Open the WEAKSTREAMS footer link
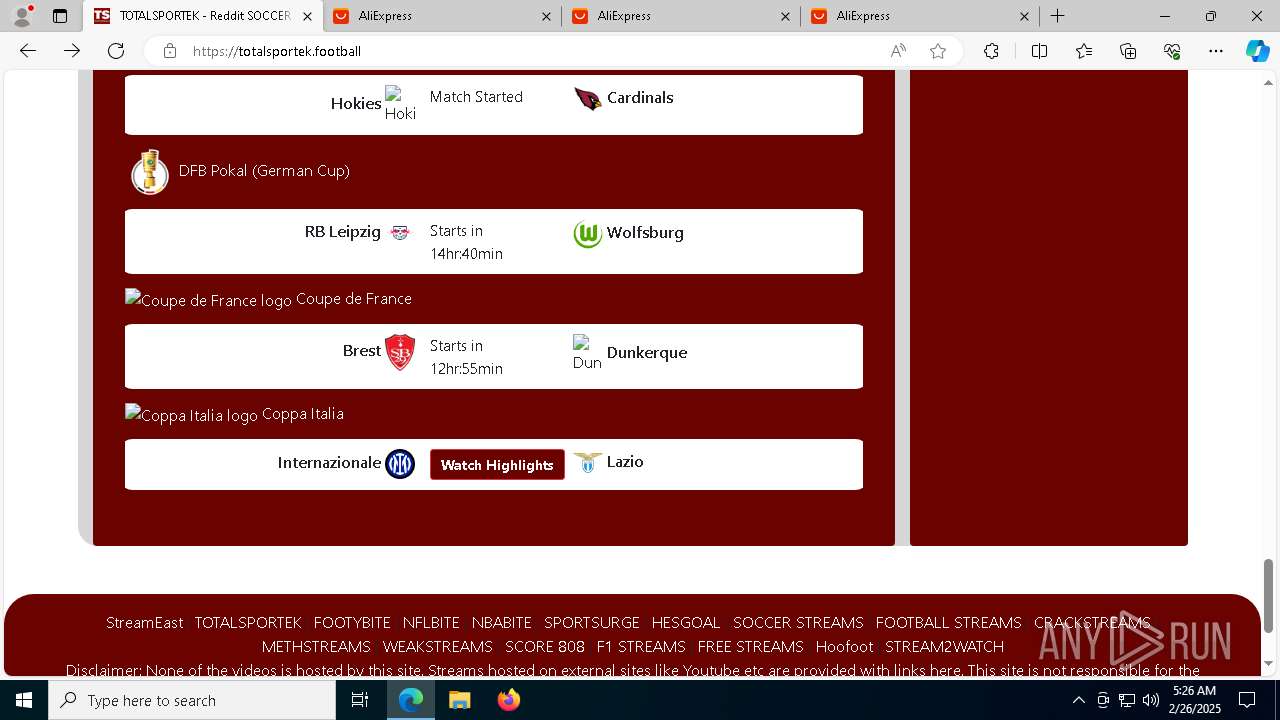1280x720 pixels. click(x=438, y=646)
